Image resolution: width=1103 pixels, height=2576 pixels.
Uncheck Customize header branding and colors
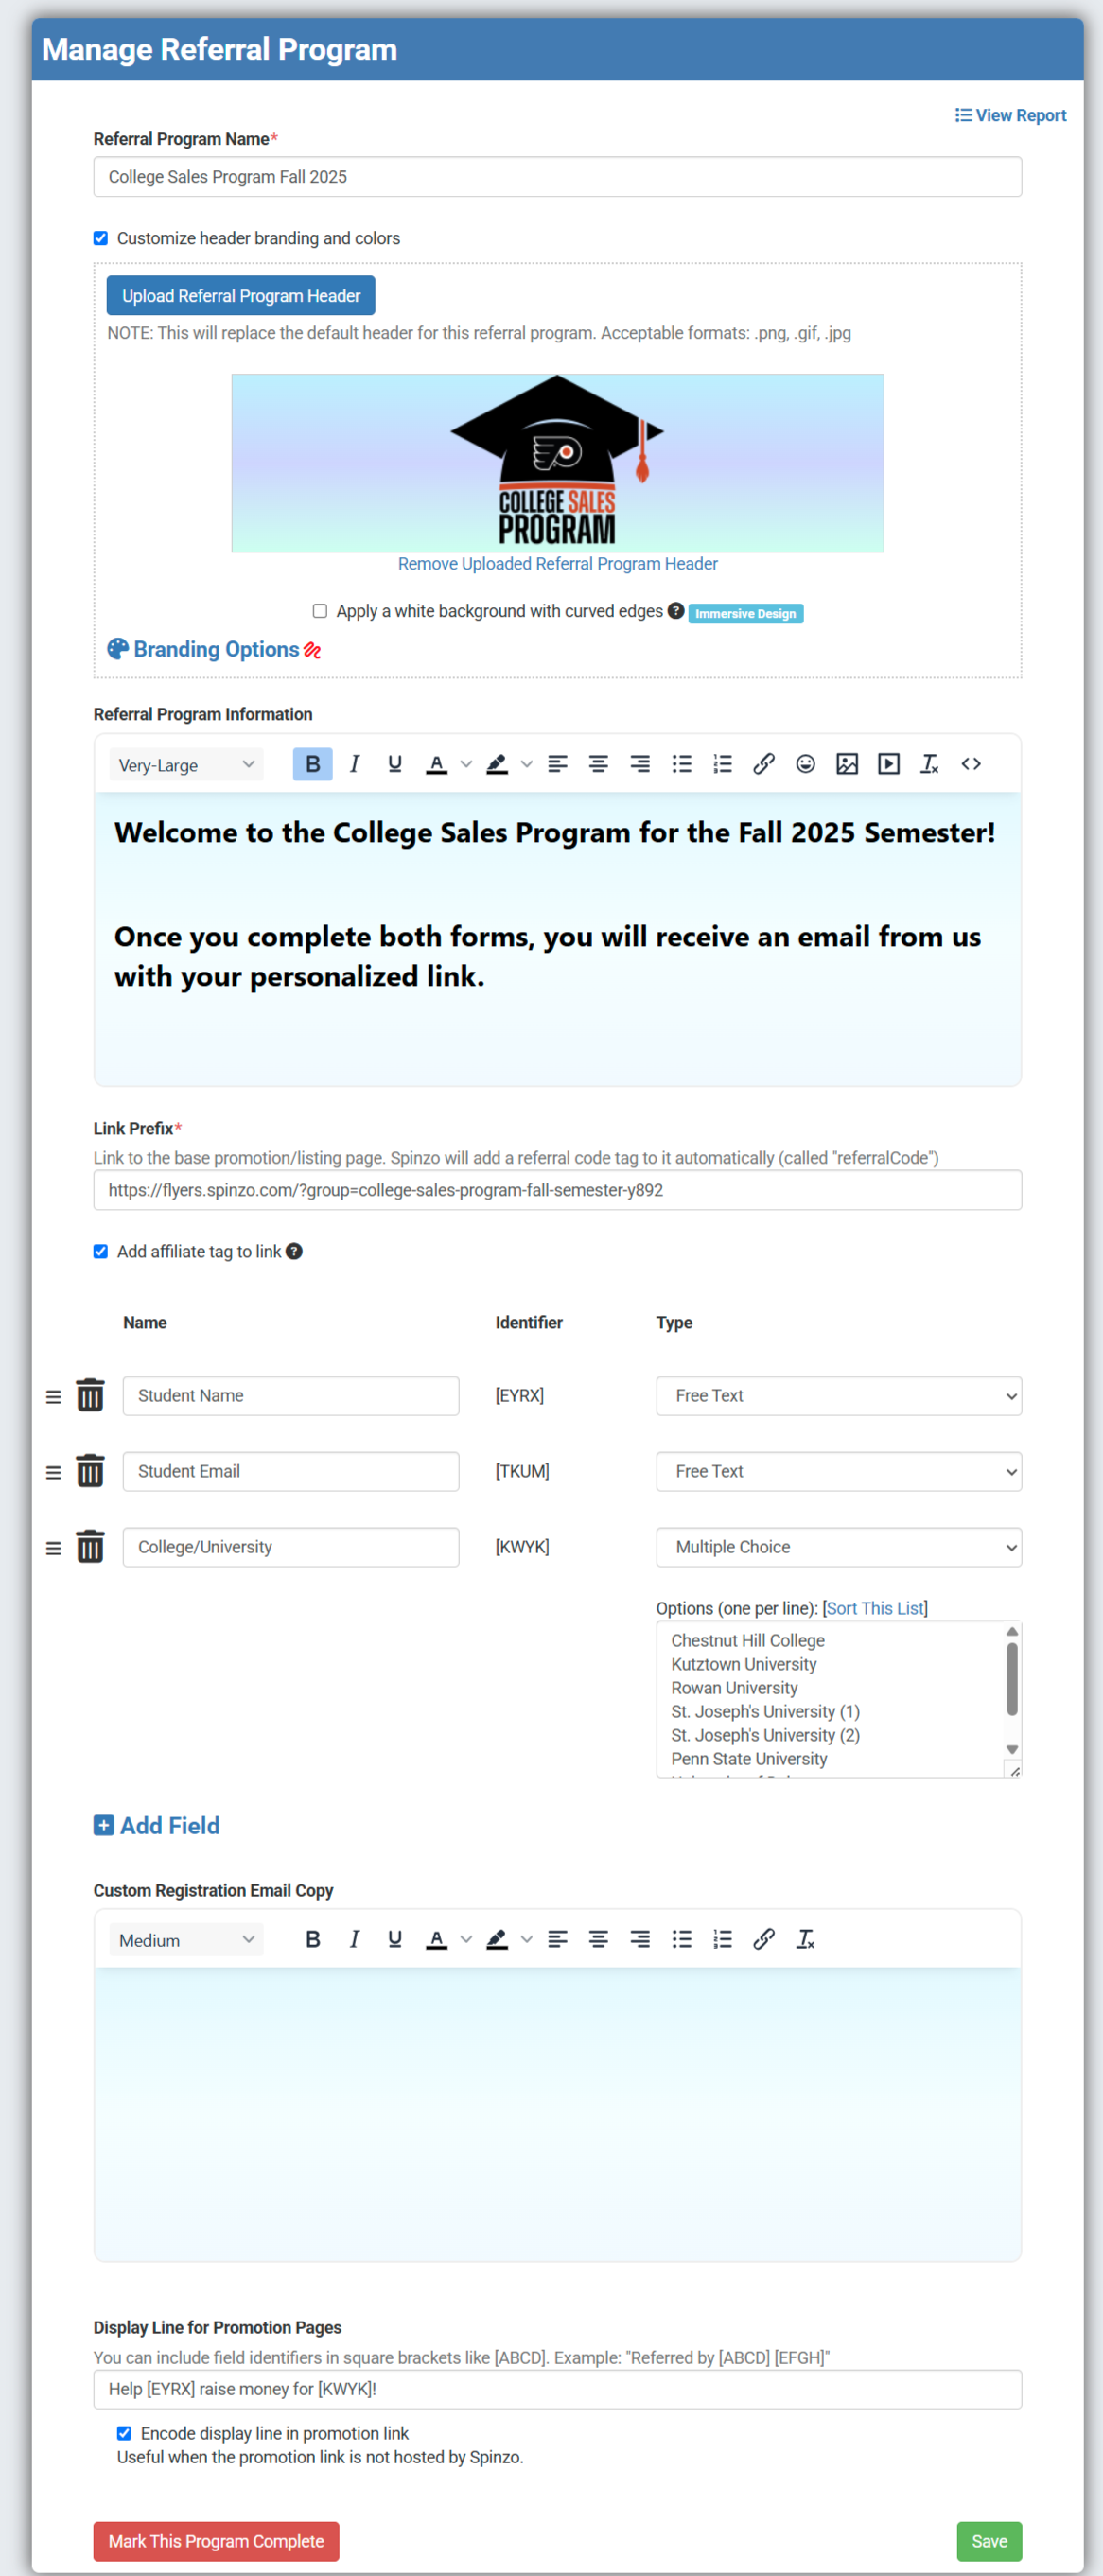[100, 238]
